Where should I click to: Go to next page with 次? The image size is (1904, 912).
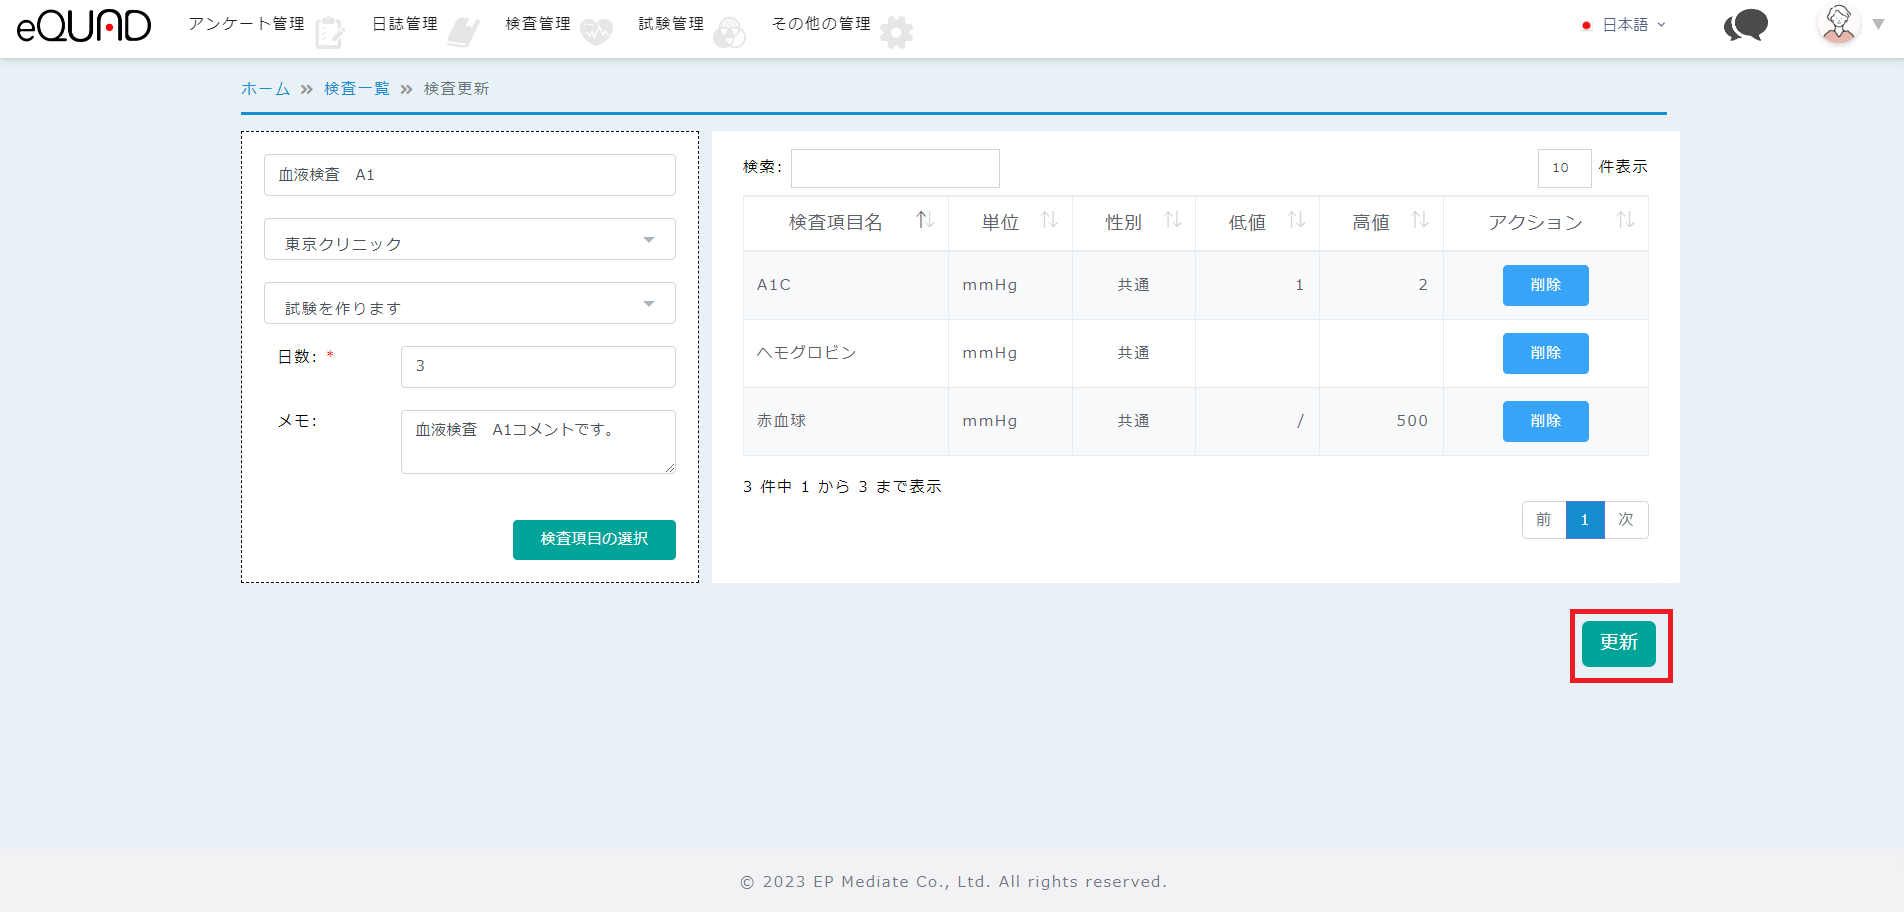pyautogui.click(x=1626, y=520)
